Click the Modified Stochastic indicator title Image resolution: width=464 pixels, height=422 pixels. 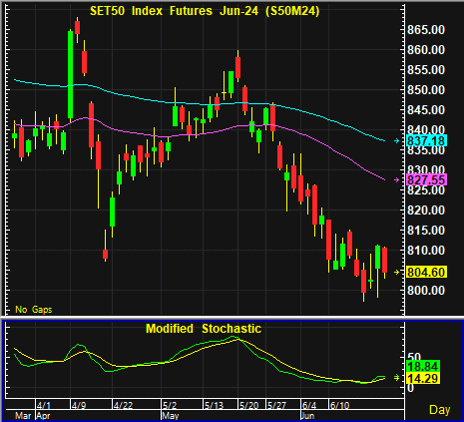(x=204, y=329)
